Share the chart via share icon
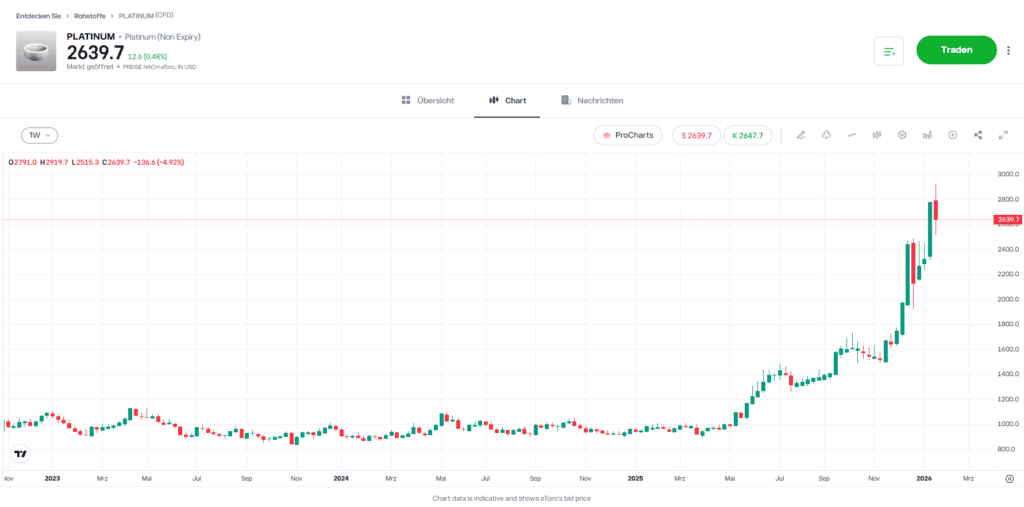Screen dimensions: 1024x507 [977, 135]
